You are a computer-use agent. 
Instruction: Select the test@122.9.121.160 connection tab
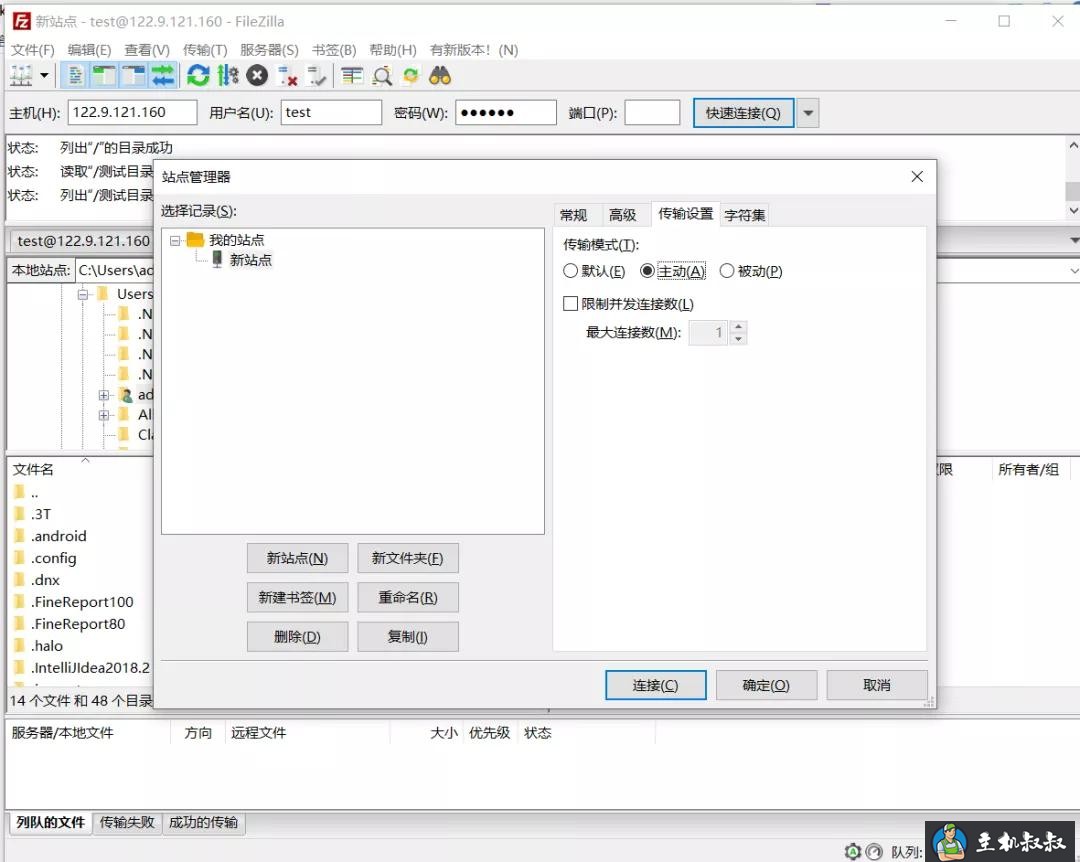(x=83, y=241)
